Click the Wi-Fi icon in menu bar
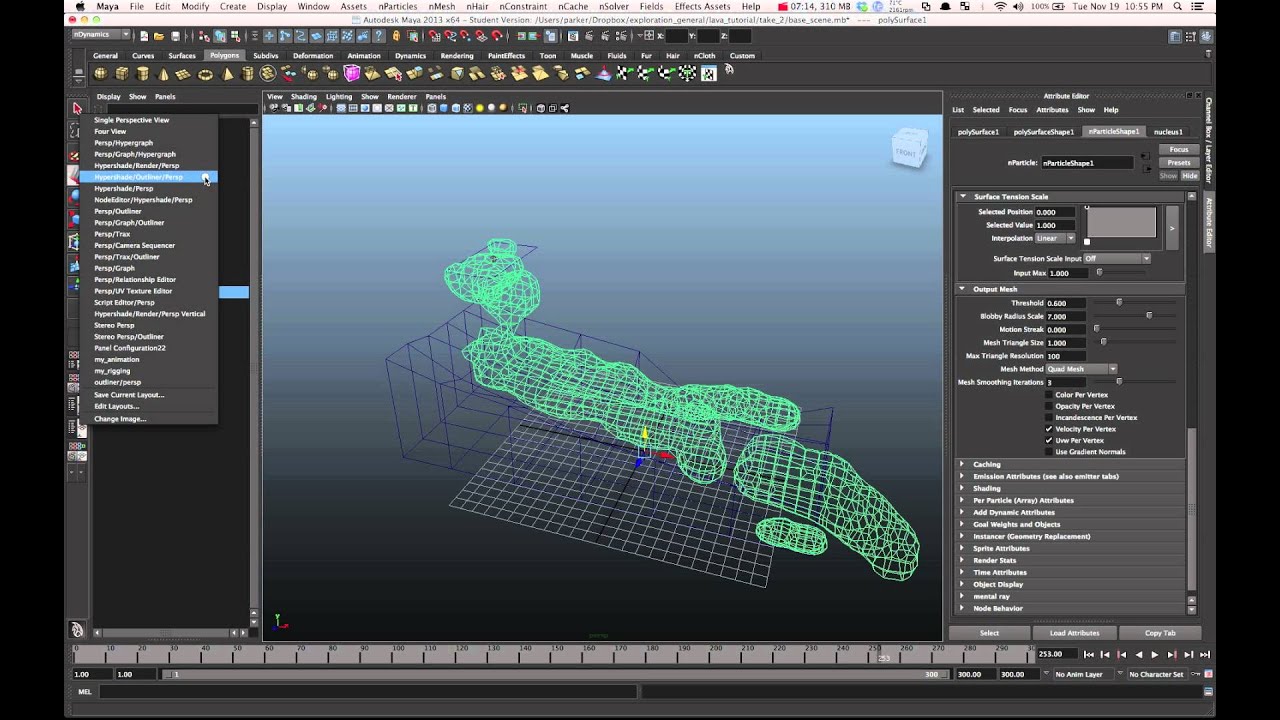 point(1001,6)
